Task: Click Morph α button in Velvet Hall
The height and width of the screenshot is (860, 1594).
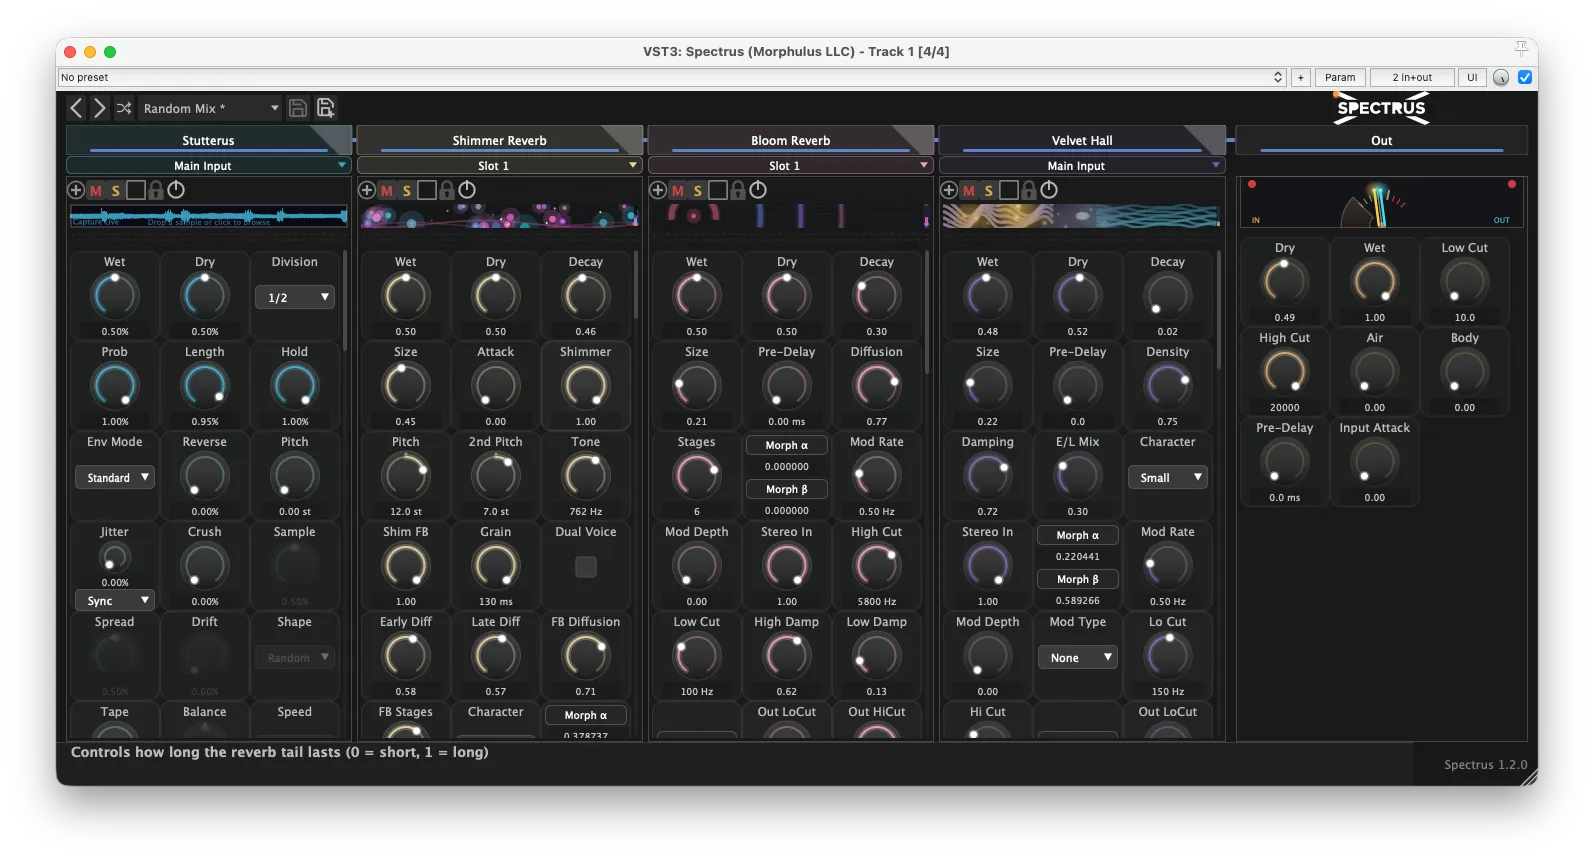Action: coord(1078,535)
